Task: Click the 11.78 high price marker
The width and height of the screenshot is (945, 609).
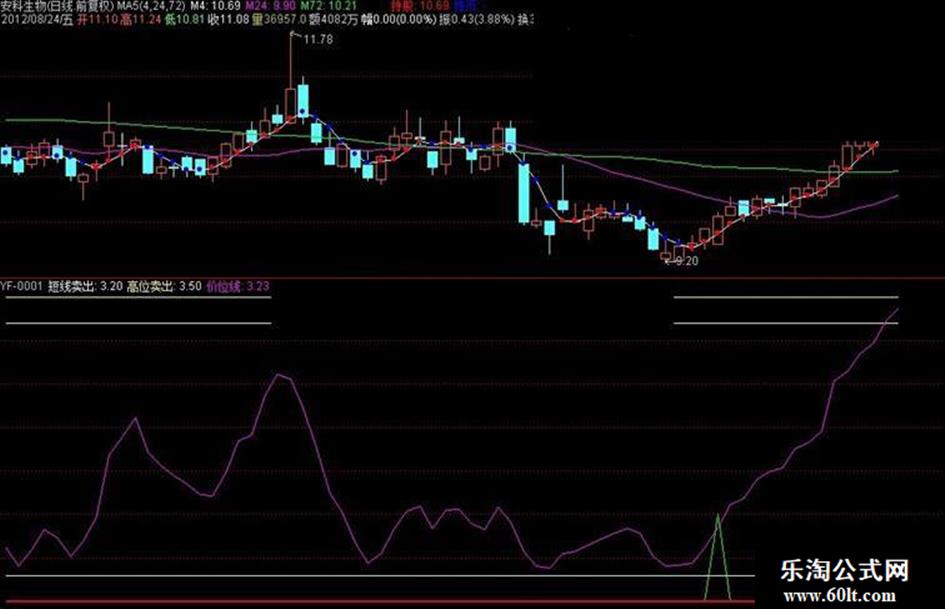Action: (x=318, y=40)
